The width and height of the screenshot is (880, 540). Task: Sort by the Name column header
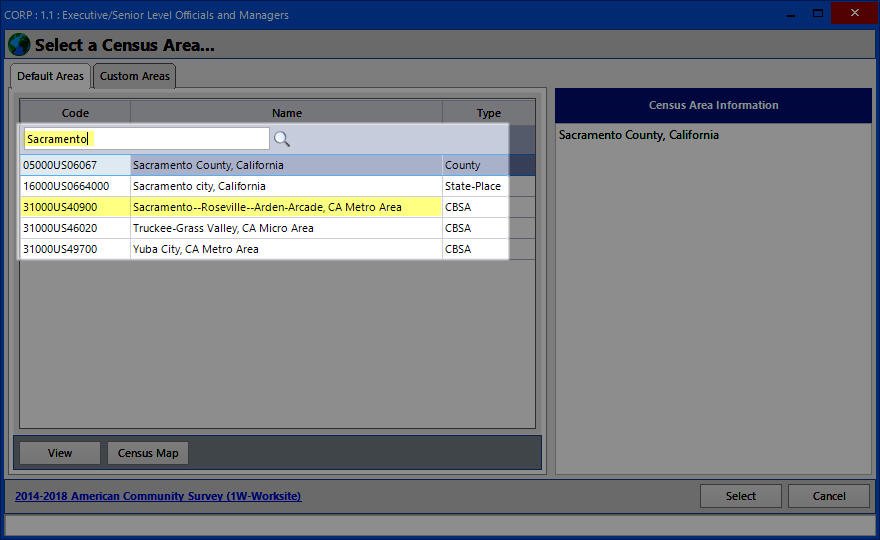coord(287,113)
